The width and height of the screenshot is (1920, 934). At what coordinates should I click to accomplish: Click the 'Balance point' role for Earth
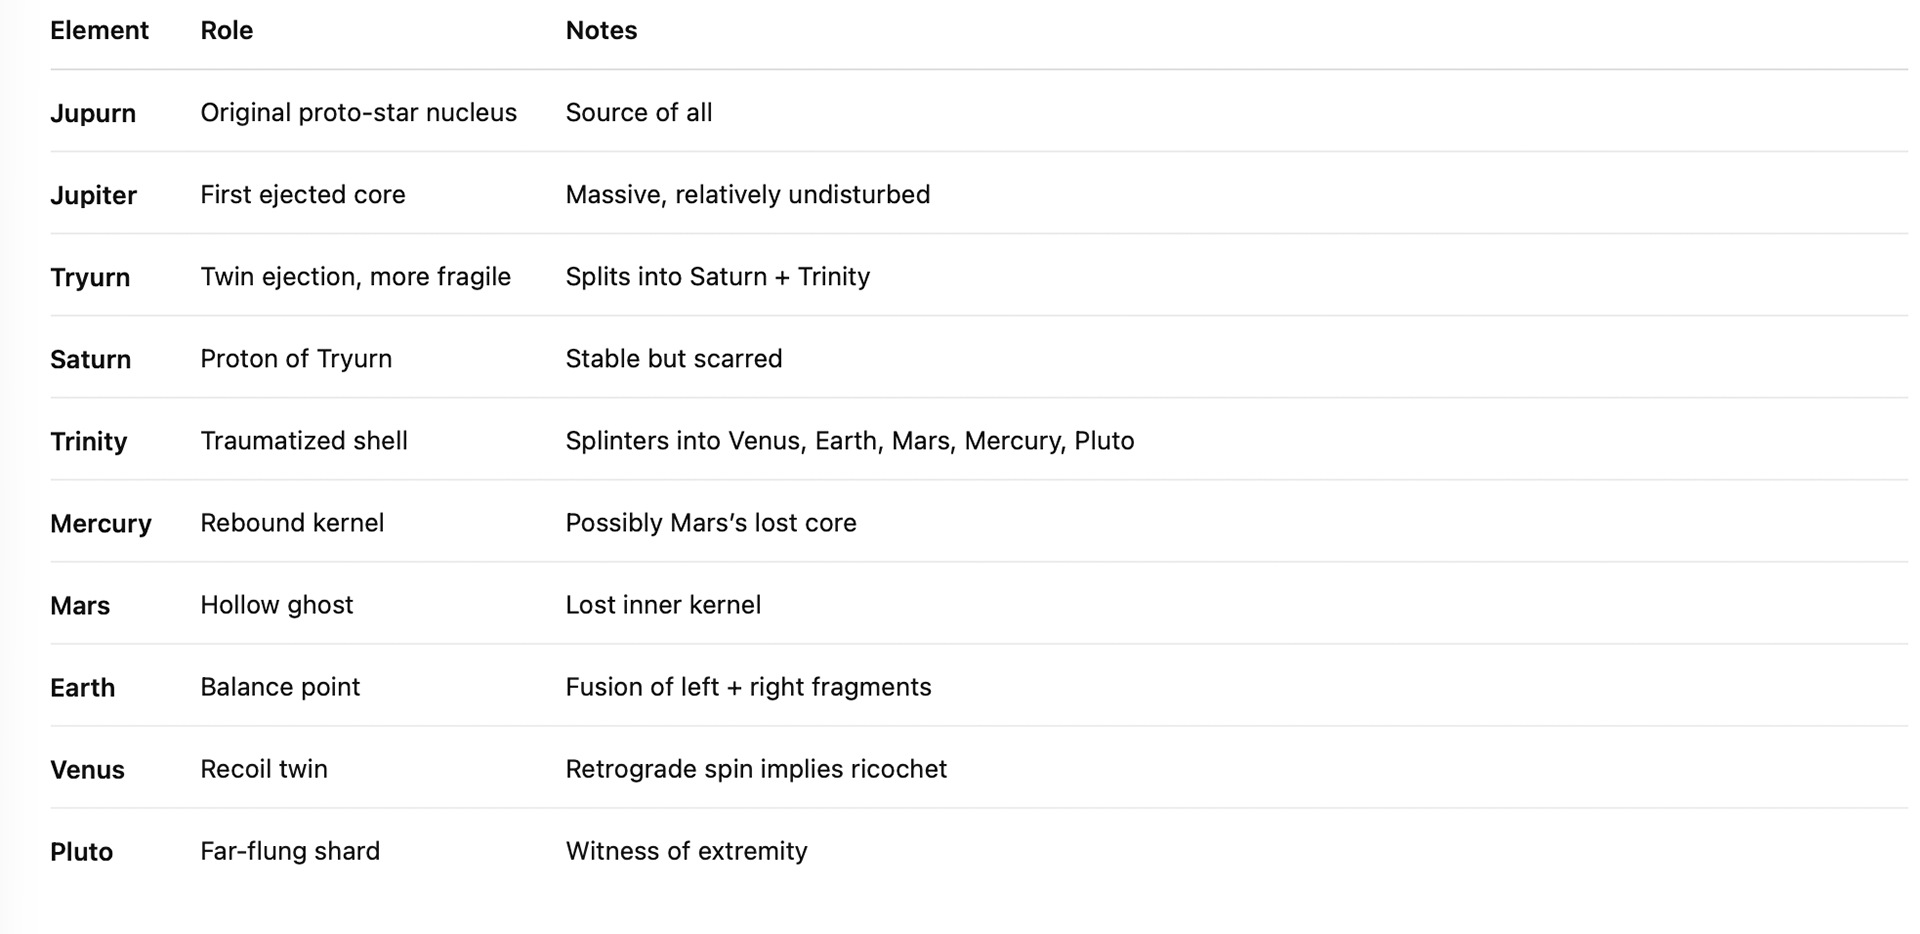(x=280, y=687)
